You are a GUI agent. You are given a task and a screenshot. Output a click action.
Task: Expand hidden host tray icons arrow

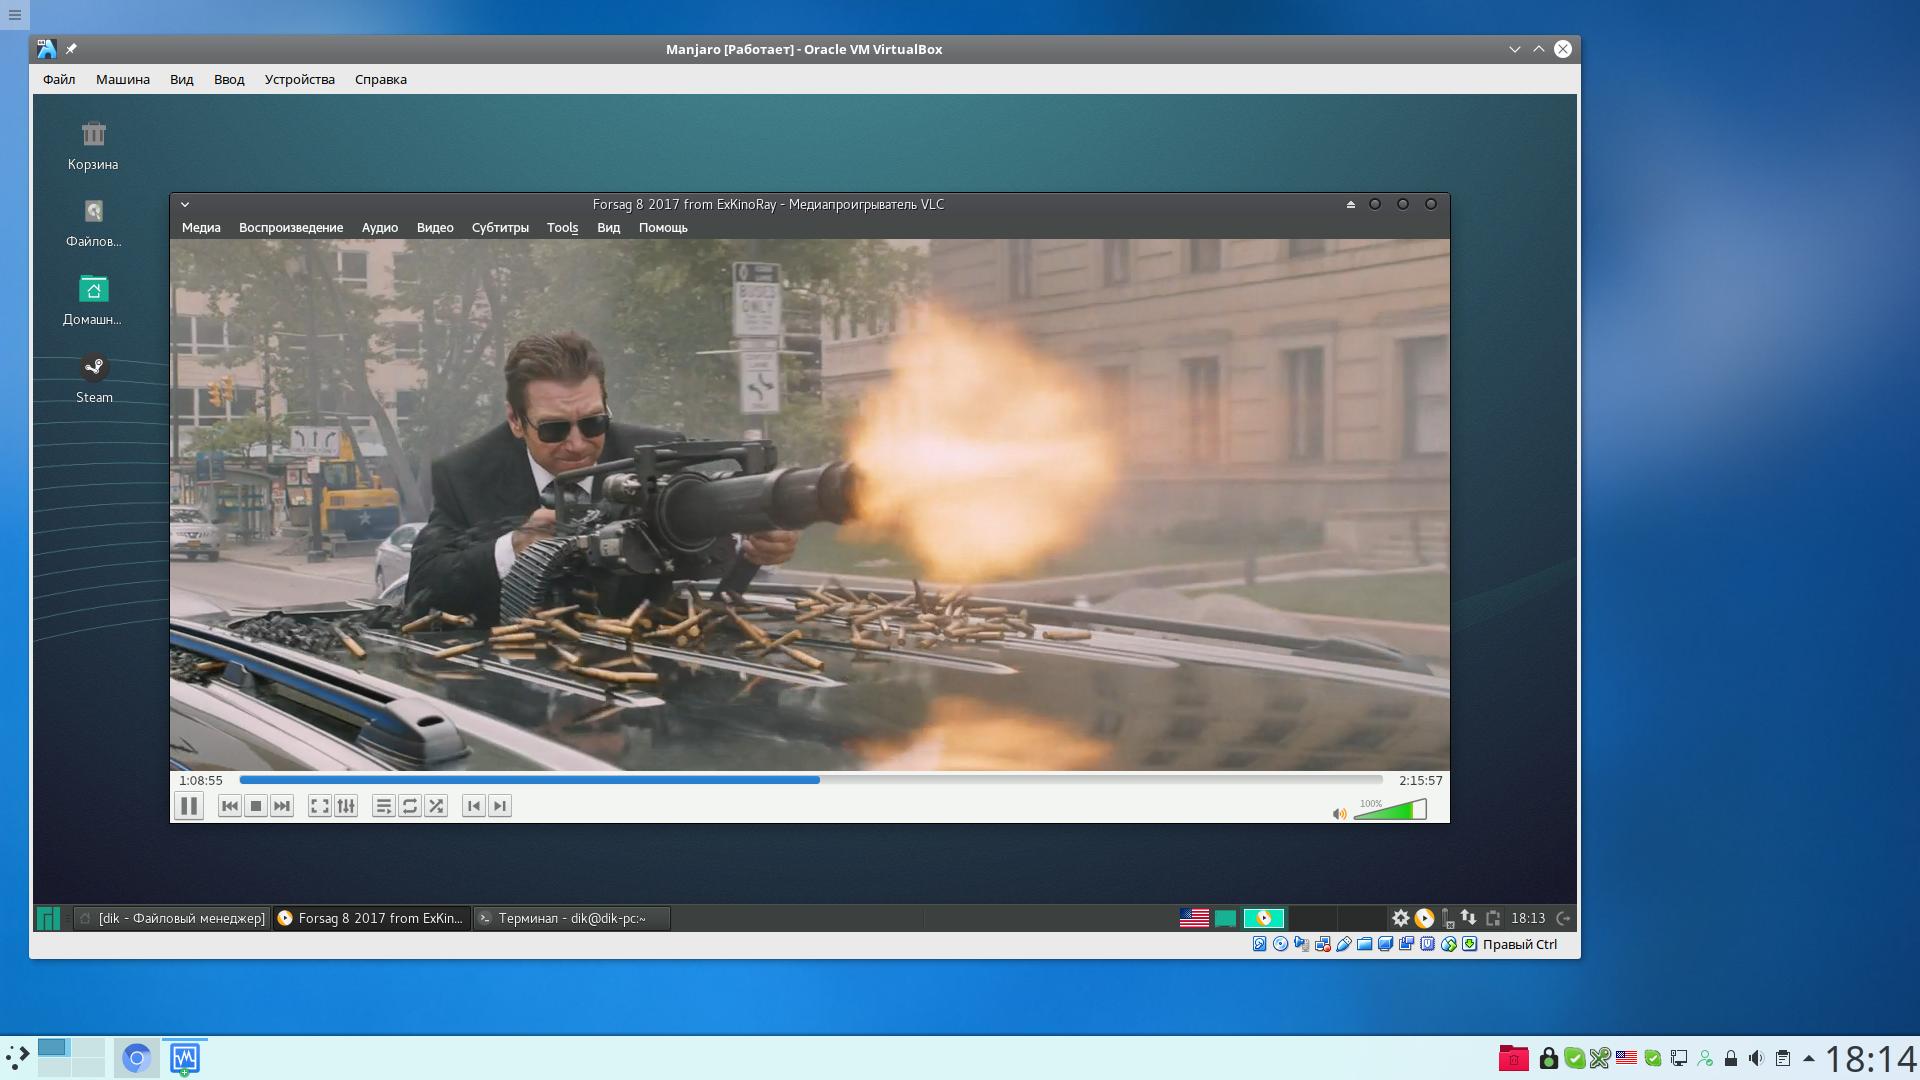click(1808, 1058)
